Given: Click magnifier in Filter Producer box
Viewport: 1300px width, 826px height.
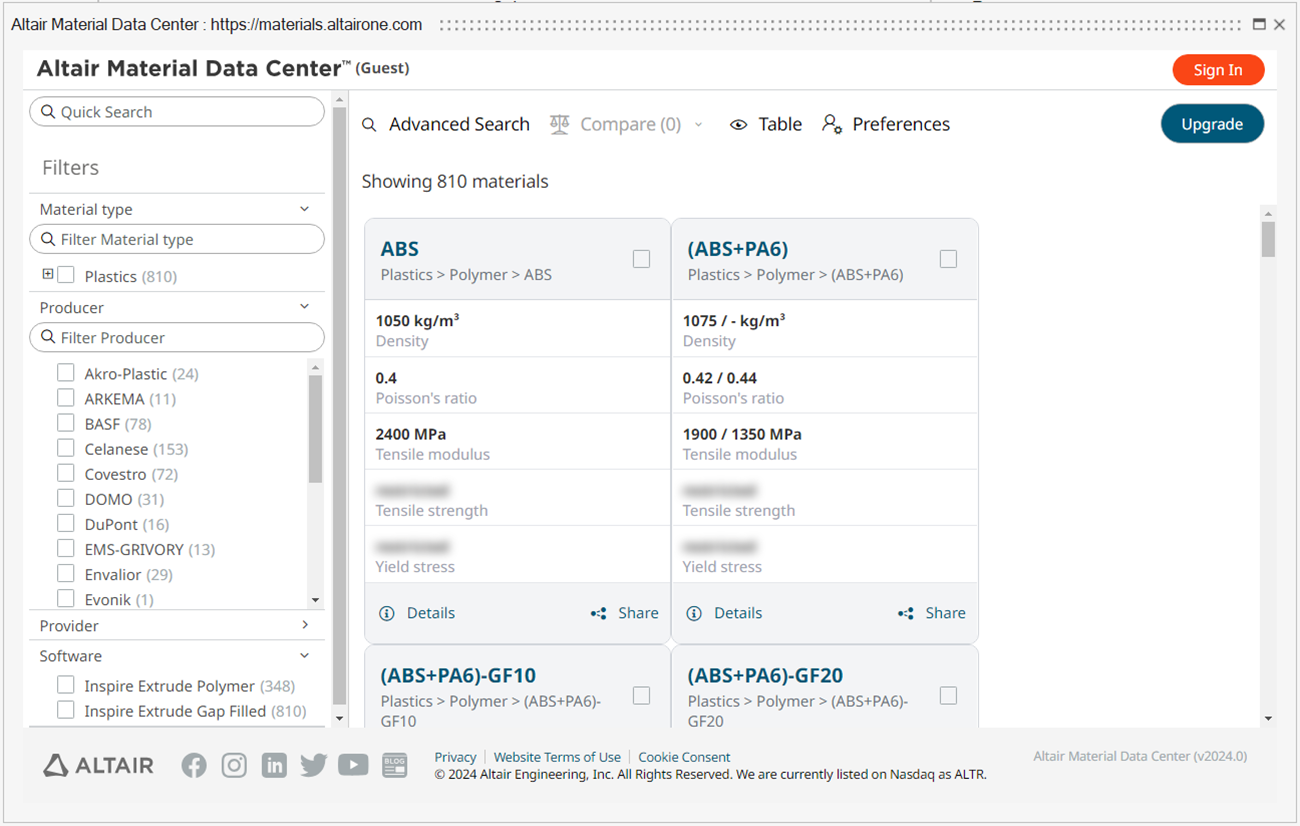Looking at the screenshot, I should [x=48, y=337].
